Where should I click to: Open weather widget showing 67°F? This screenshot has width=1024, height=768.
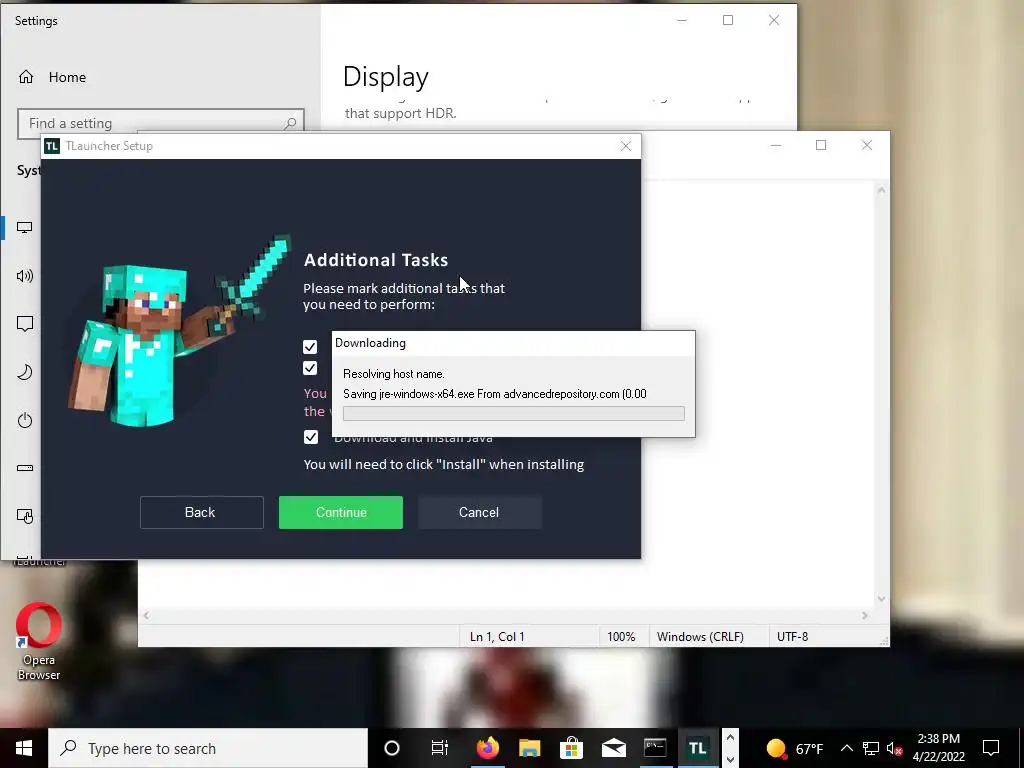[x=794, y=748]
